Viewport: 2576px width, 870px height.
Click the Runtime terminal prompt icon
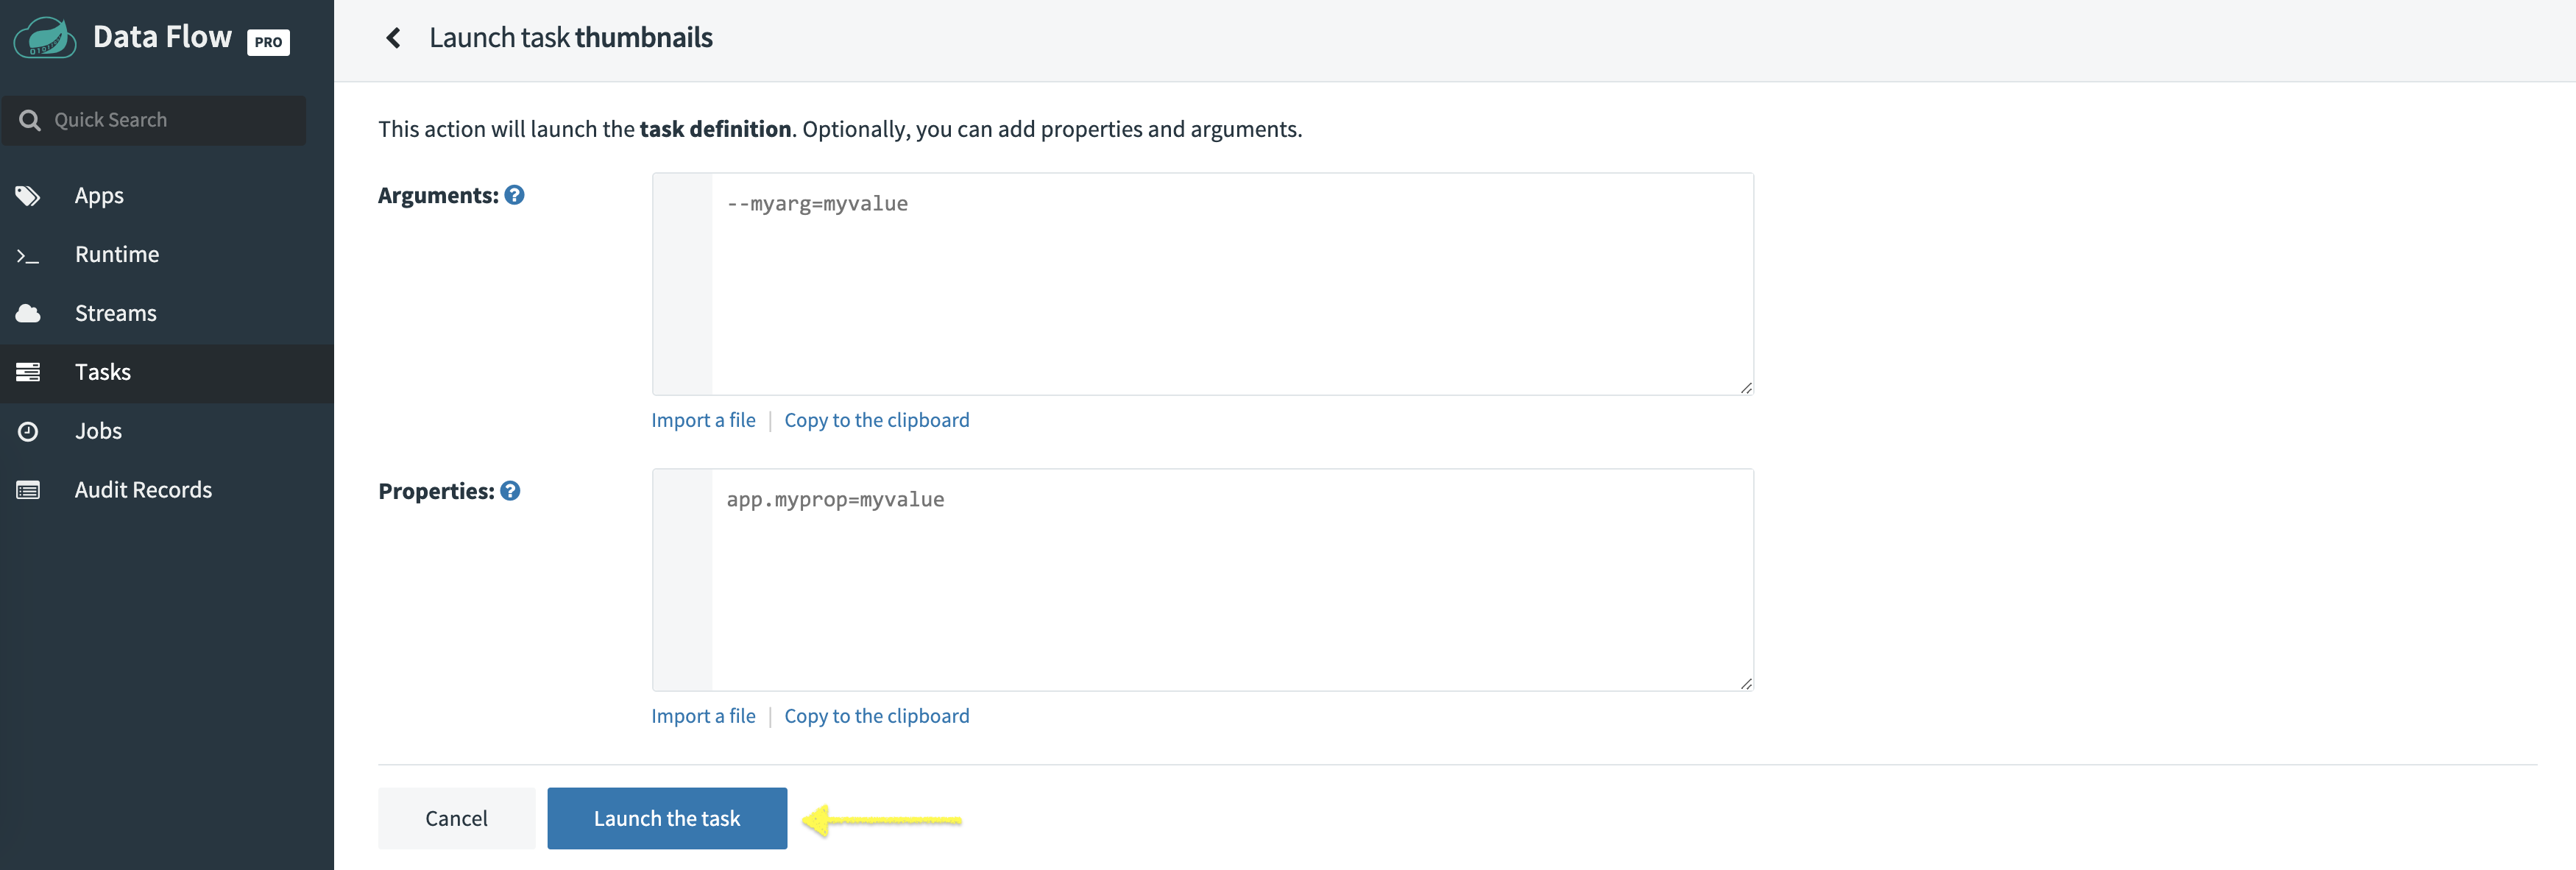[x=28, y=256]
